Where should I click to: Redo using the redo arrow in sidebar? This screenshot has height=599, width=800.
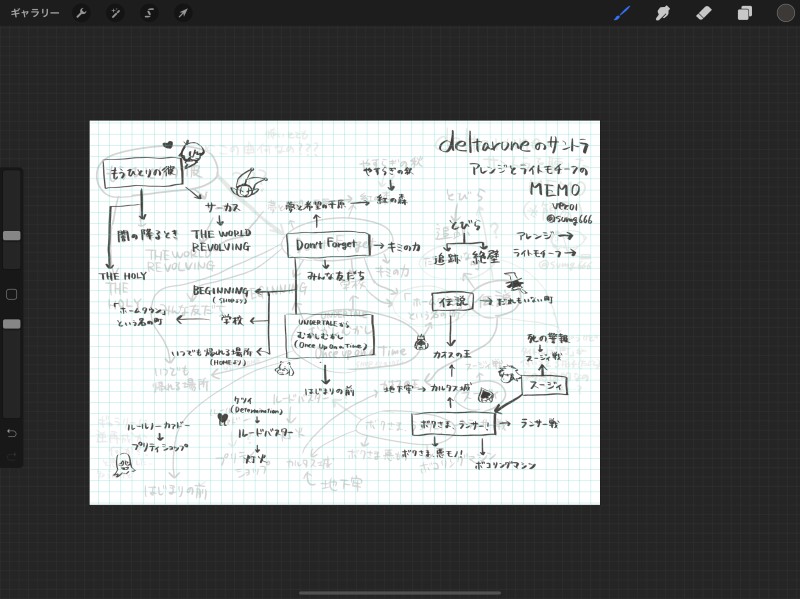click(x=12, y=456)
